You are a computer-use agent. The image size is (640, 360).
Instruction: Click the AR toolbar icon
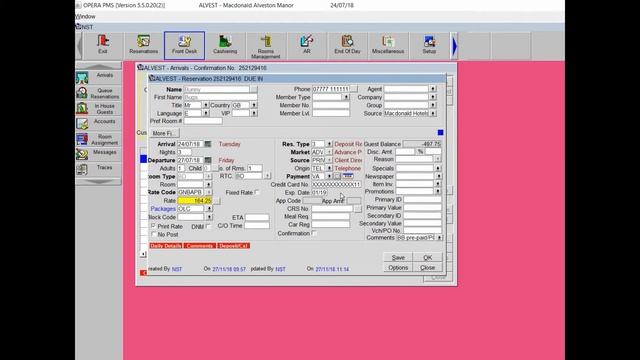[x=307, y=45]
